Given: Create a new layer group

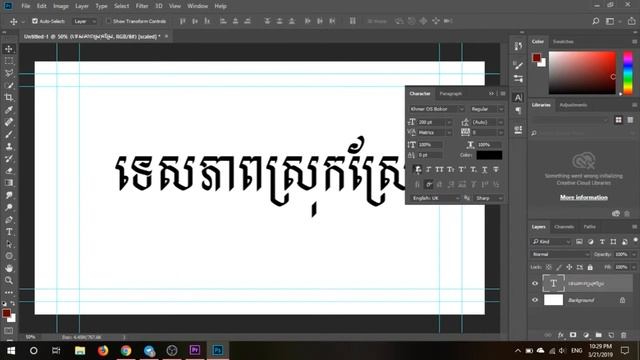Looking at the screenshot, I should click(x=598, y=335).
